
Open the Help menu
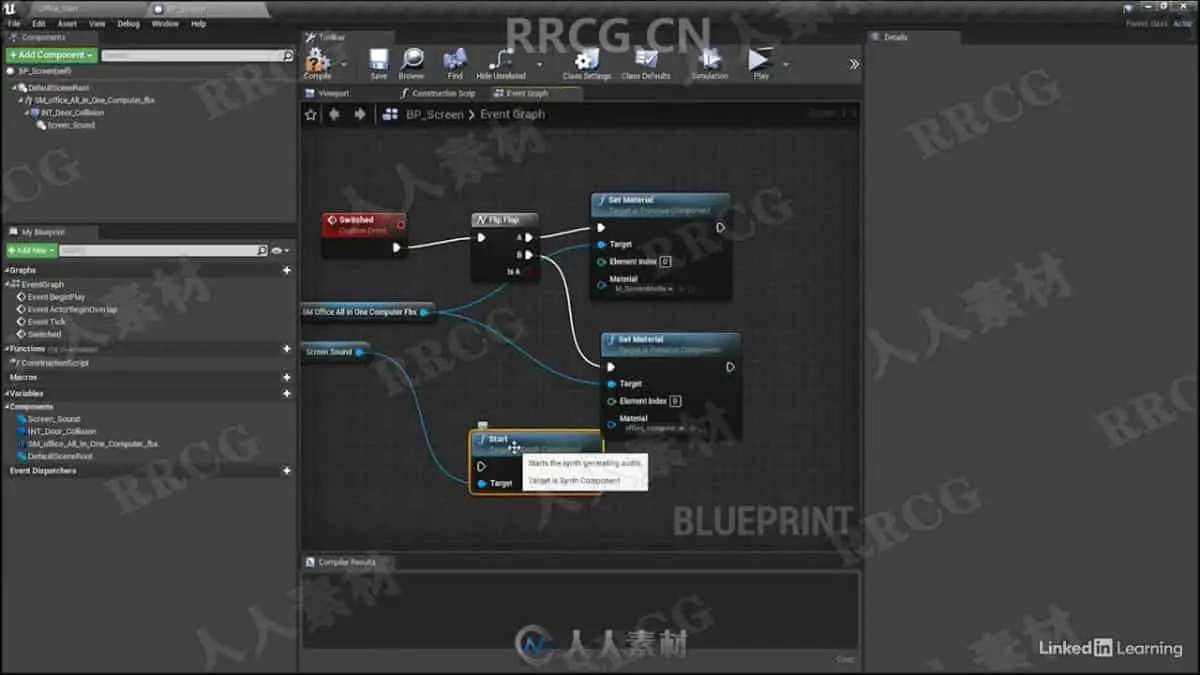[198, 23]
